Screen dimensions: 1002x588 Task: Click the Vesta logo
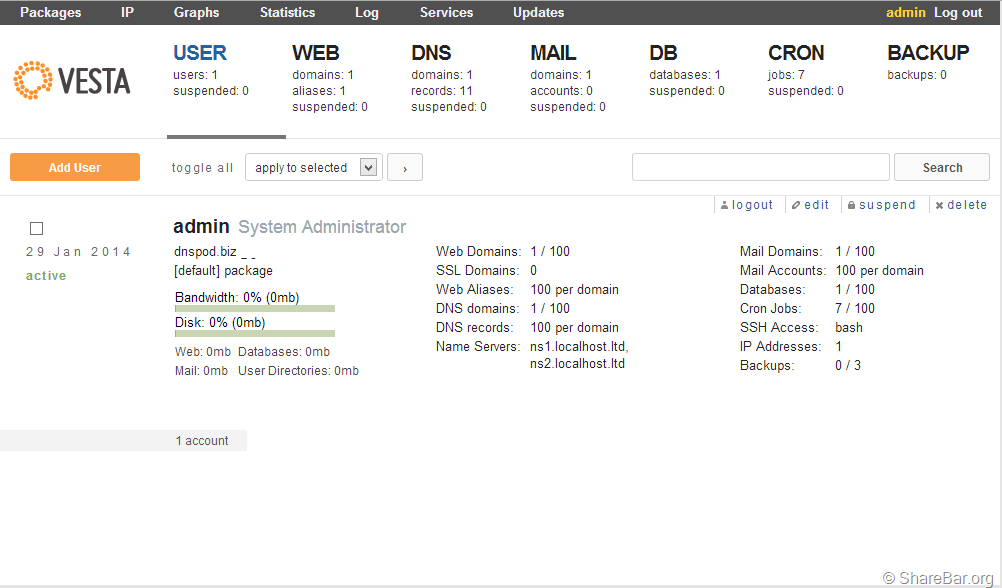click(72, 81)
